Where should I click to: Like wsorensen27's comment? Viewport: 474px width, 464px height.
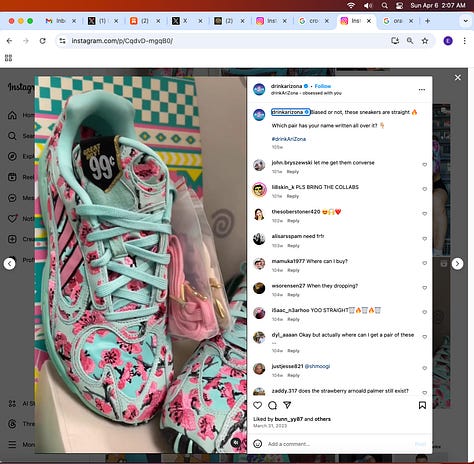(424, 288)
